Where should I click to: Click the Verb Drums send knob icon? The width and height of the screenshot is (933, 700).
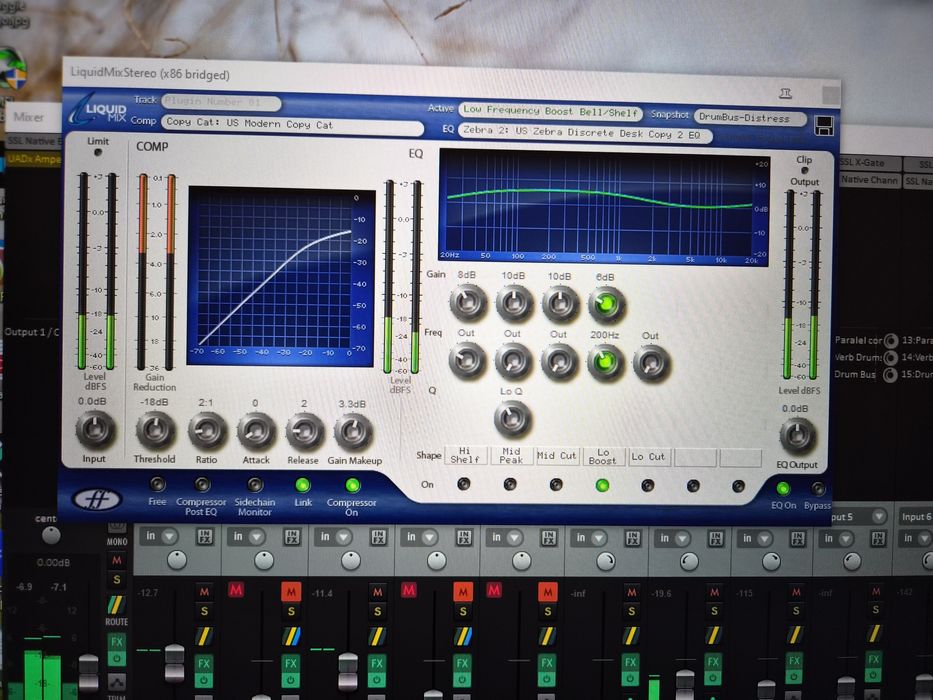click(x=890, y=358)
